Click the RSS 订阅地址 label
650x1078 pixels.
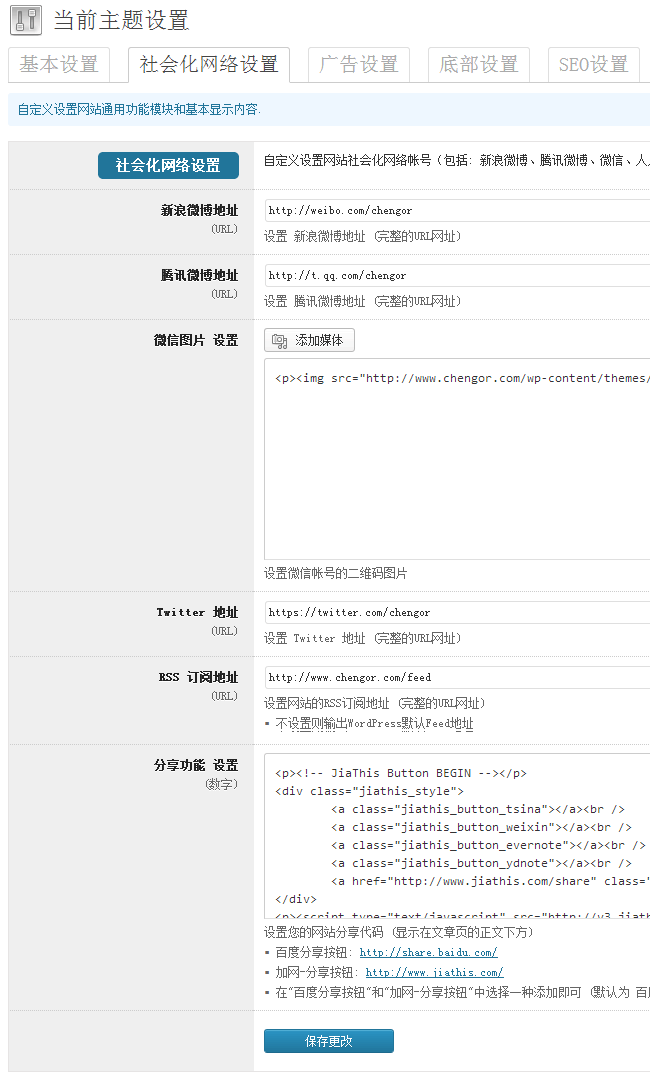pyautogui.click(x=198, y=677)
